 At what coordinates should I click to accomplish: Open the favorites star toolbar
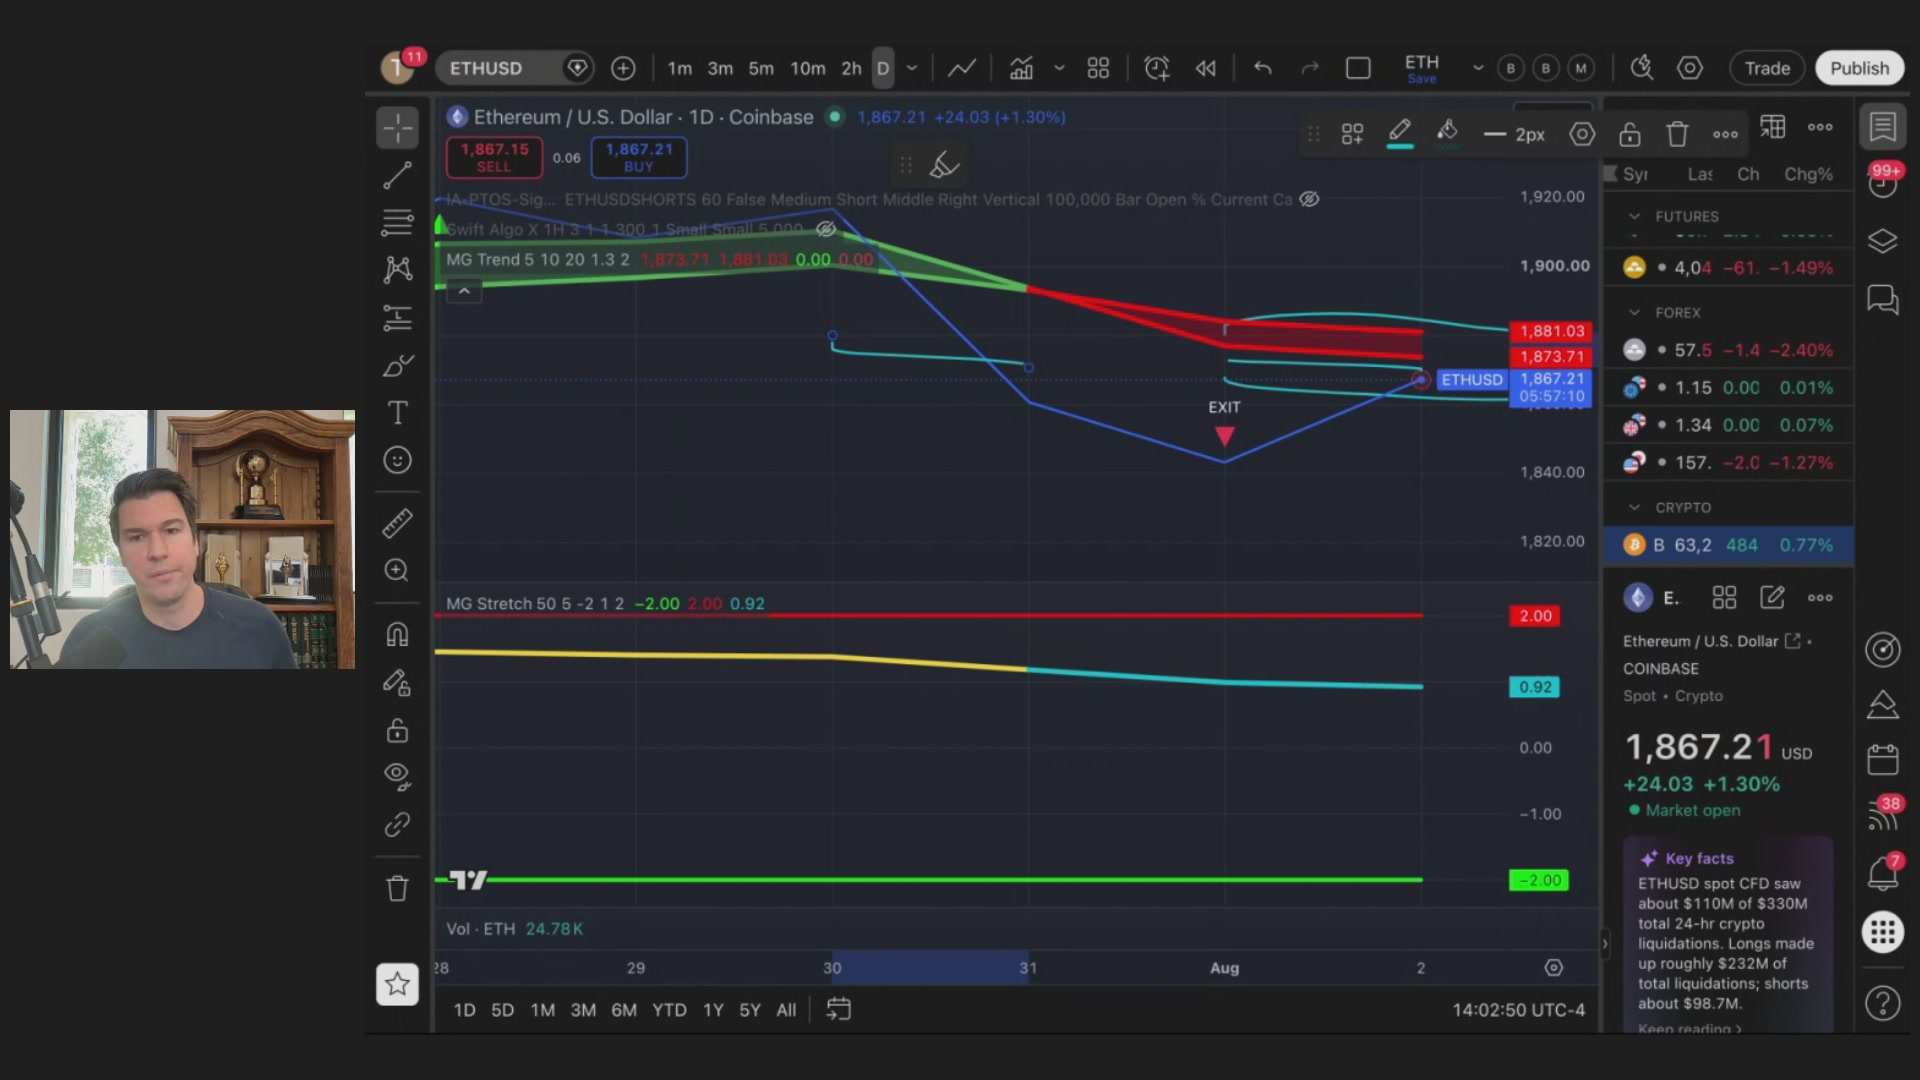click(x=397, y=984)
